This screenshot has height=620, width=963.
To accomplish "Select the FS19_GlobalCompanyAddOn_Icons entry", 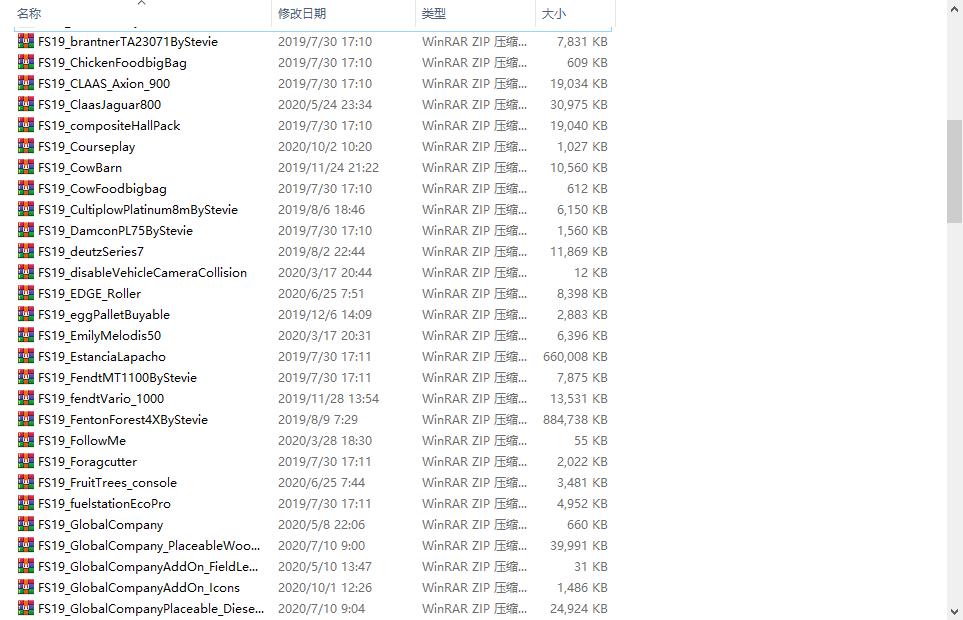I will [x=139, y=588].
